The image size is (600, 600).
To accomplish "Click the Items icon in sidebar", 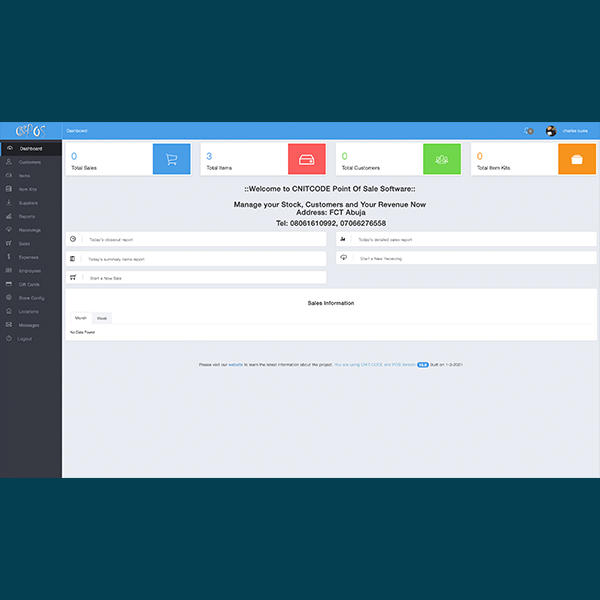I will point(9,175).
